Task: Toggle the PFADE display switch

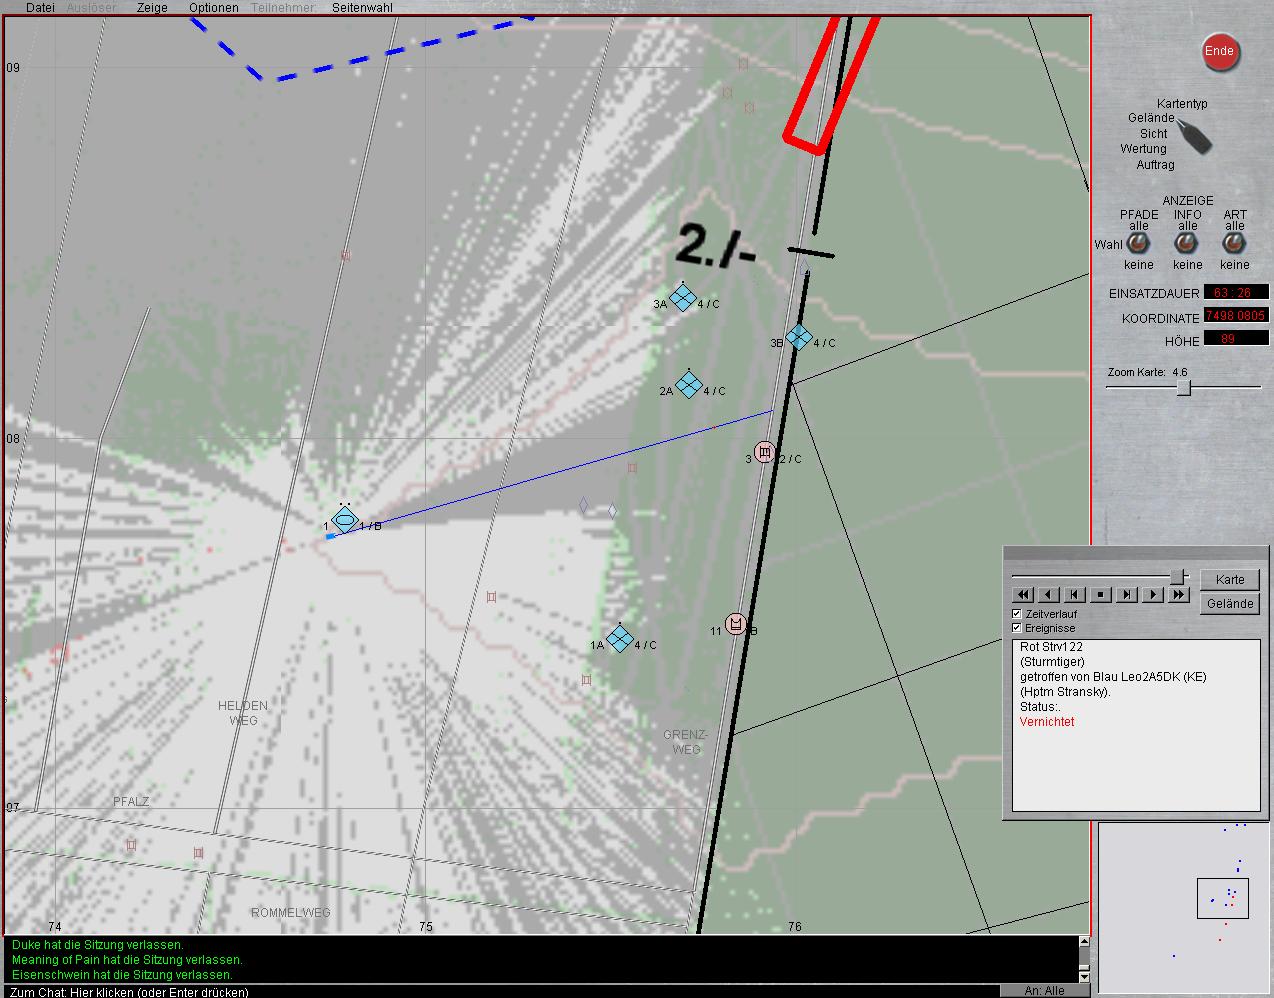Action: pos(1138,244)
